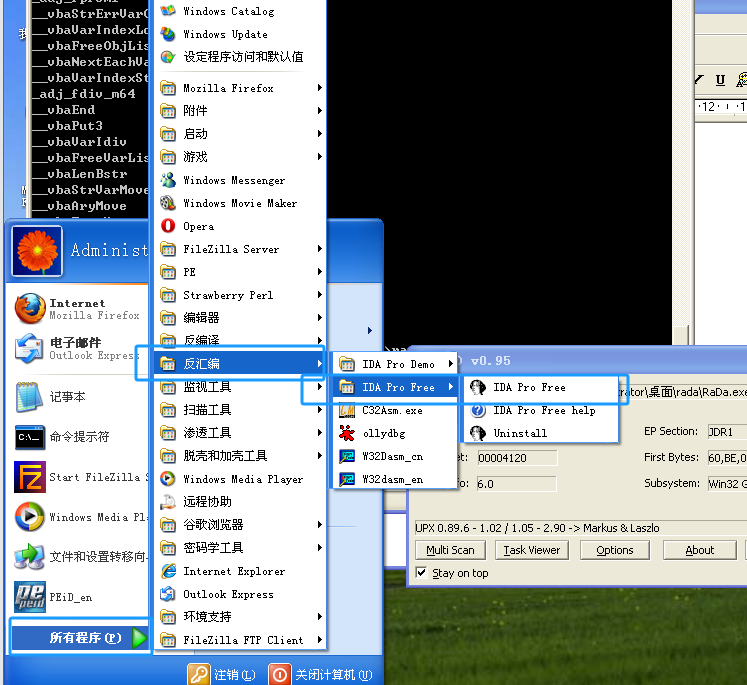Image resolution: width=747 pixels, height=685 pixels.
Task: Open 反汇编 disassembly menu item
Action: click(240, 363)
